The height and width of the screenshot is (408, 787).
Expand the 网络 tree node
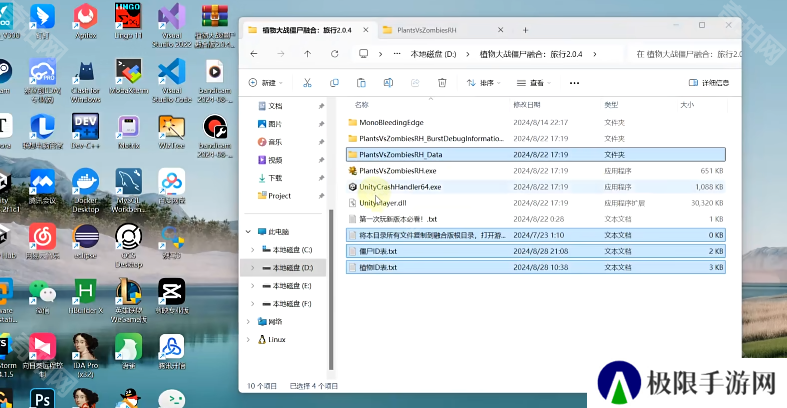click(x=248, y=322)
